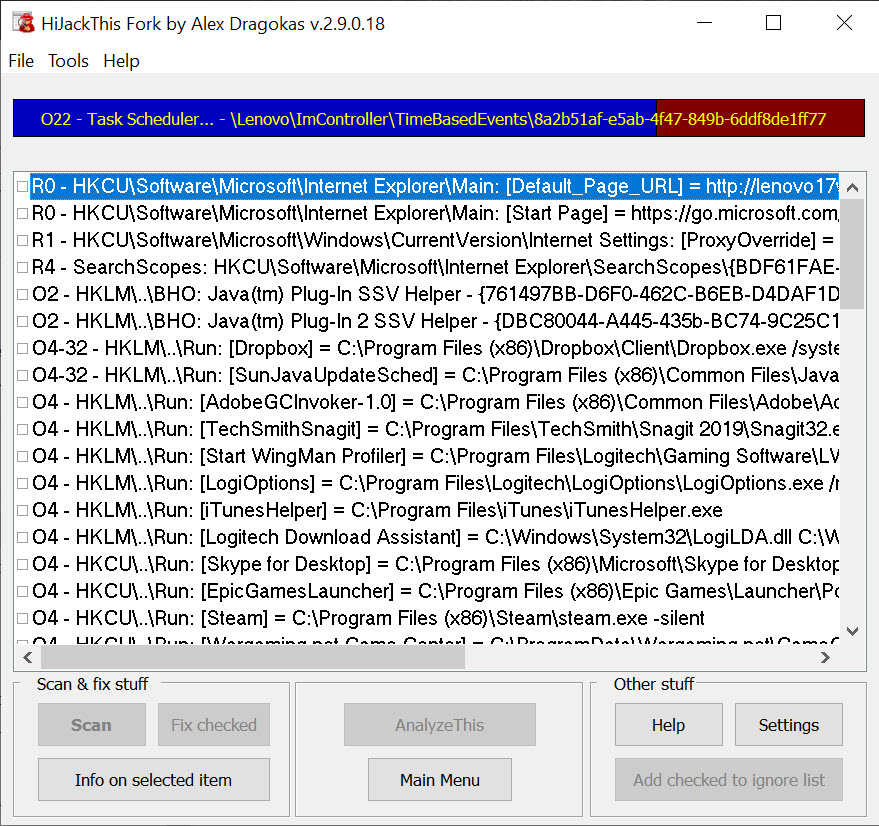Select the Steam steam.exe -silent row text
This screenshot has width=879, height=826.
368,618
